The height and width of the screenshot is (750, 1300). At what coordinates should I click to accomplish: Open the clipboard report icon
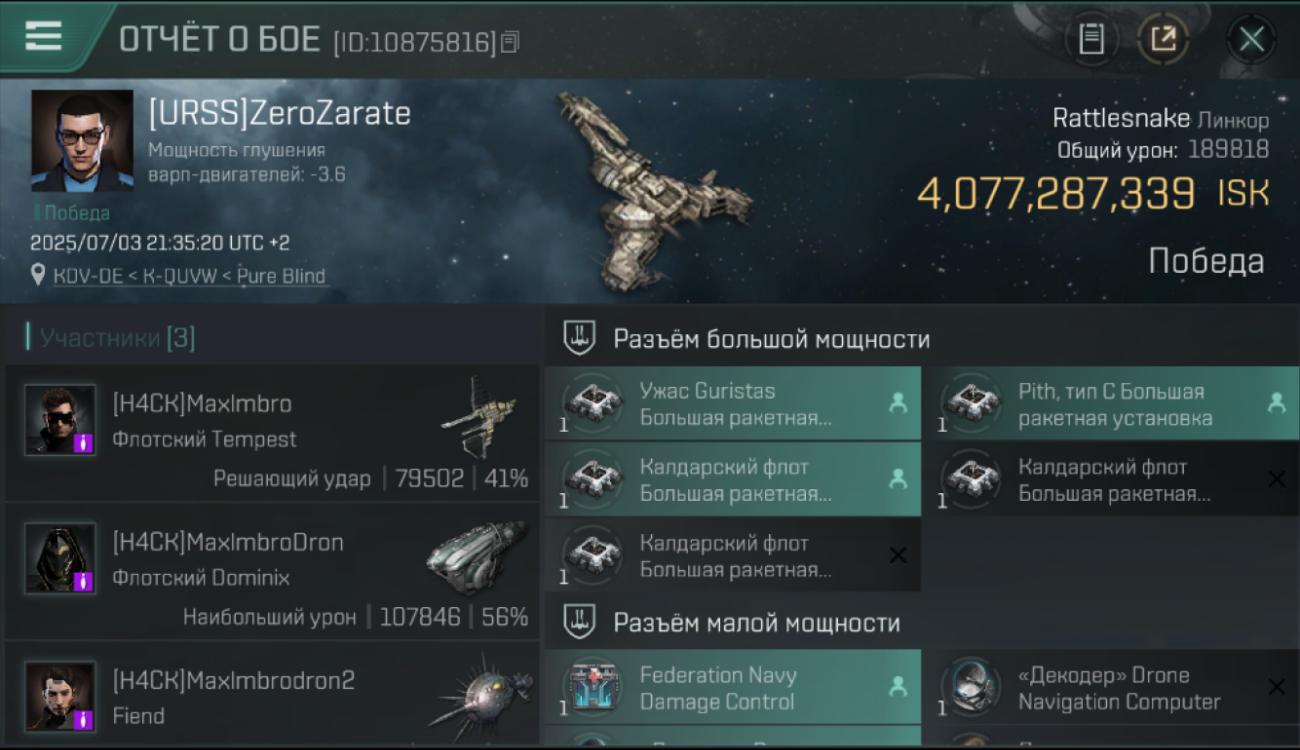1091,40
